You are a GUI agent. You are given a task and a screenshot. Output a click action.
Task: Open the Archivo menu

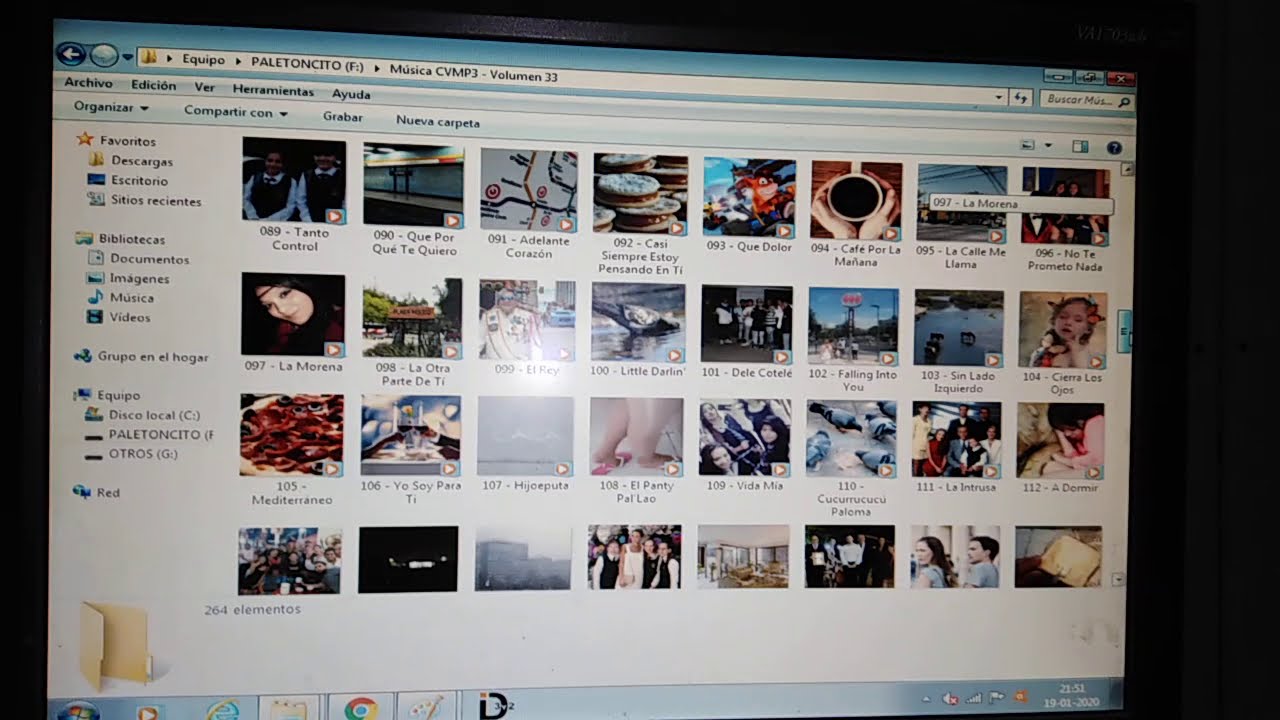[88, 83]
